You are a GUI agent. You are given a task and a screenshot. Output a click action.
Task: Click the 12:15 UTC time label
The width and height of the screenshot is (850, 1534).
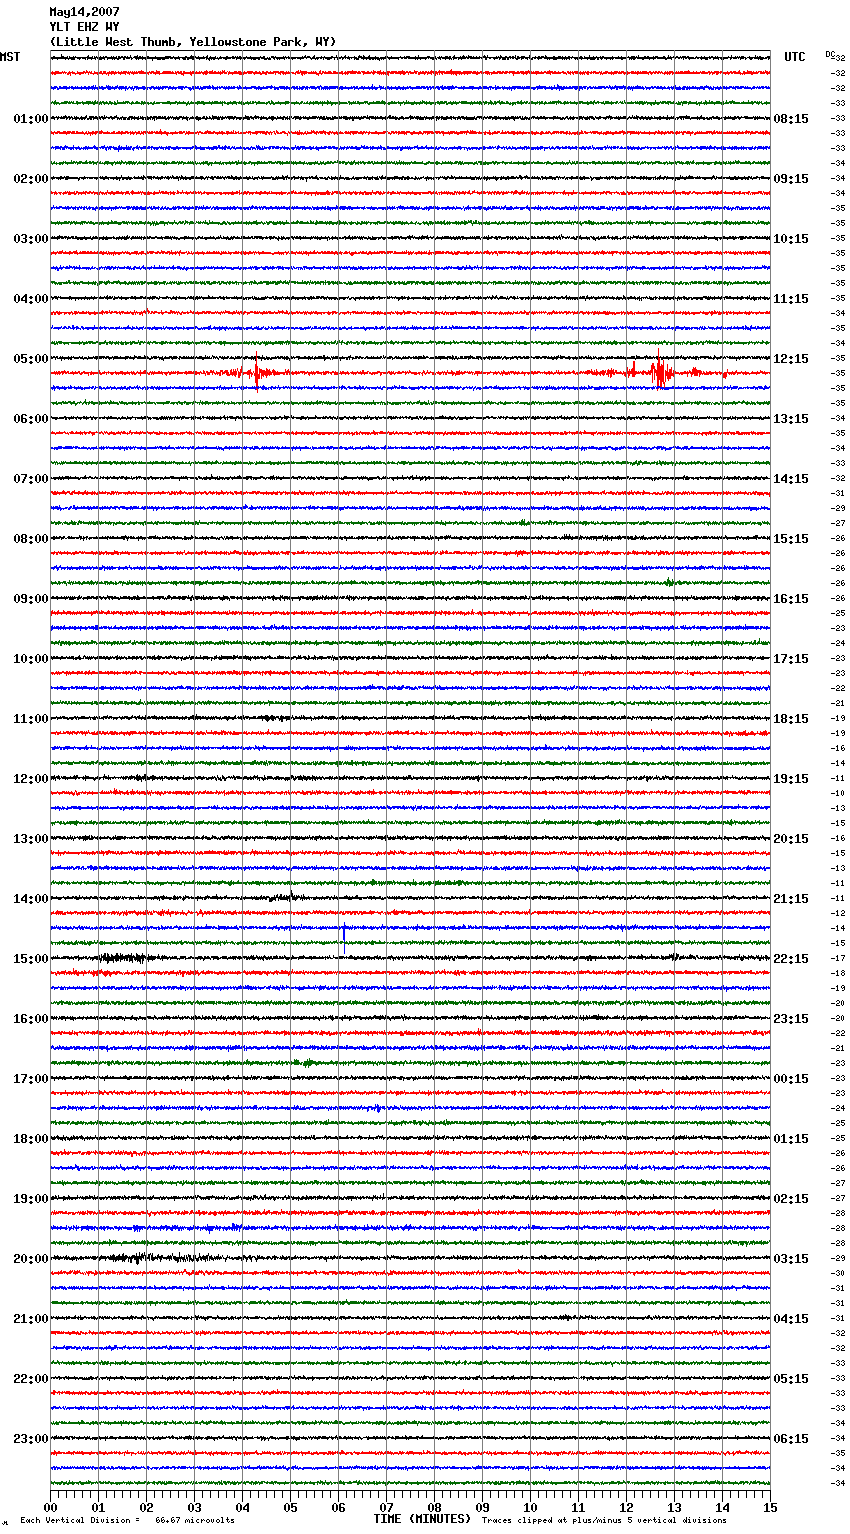coord(791,359)
